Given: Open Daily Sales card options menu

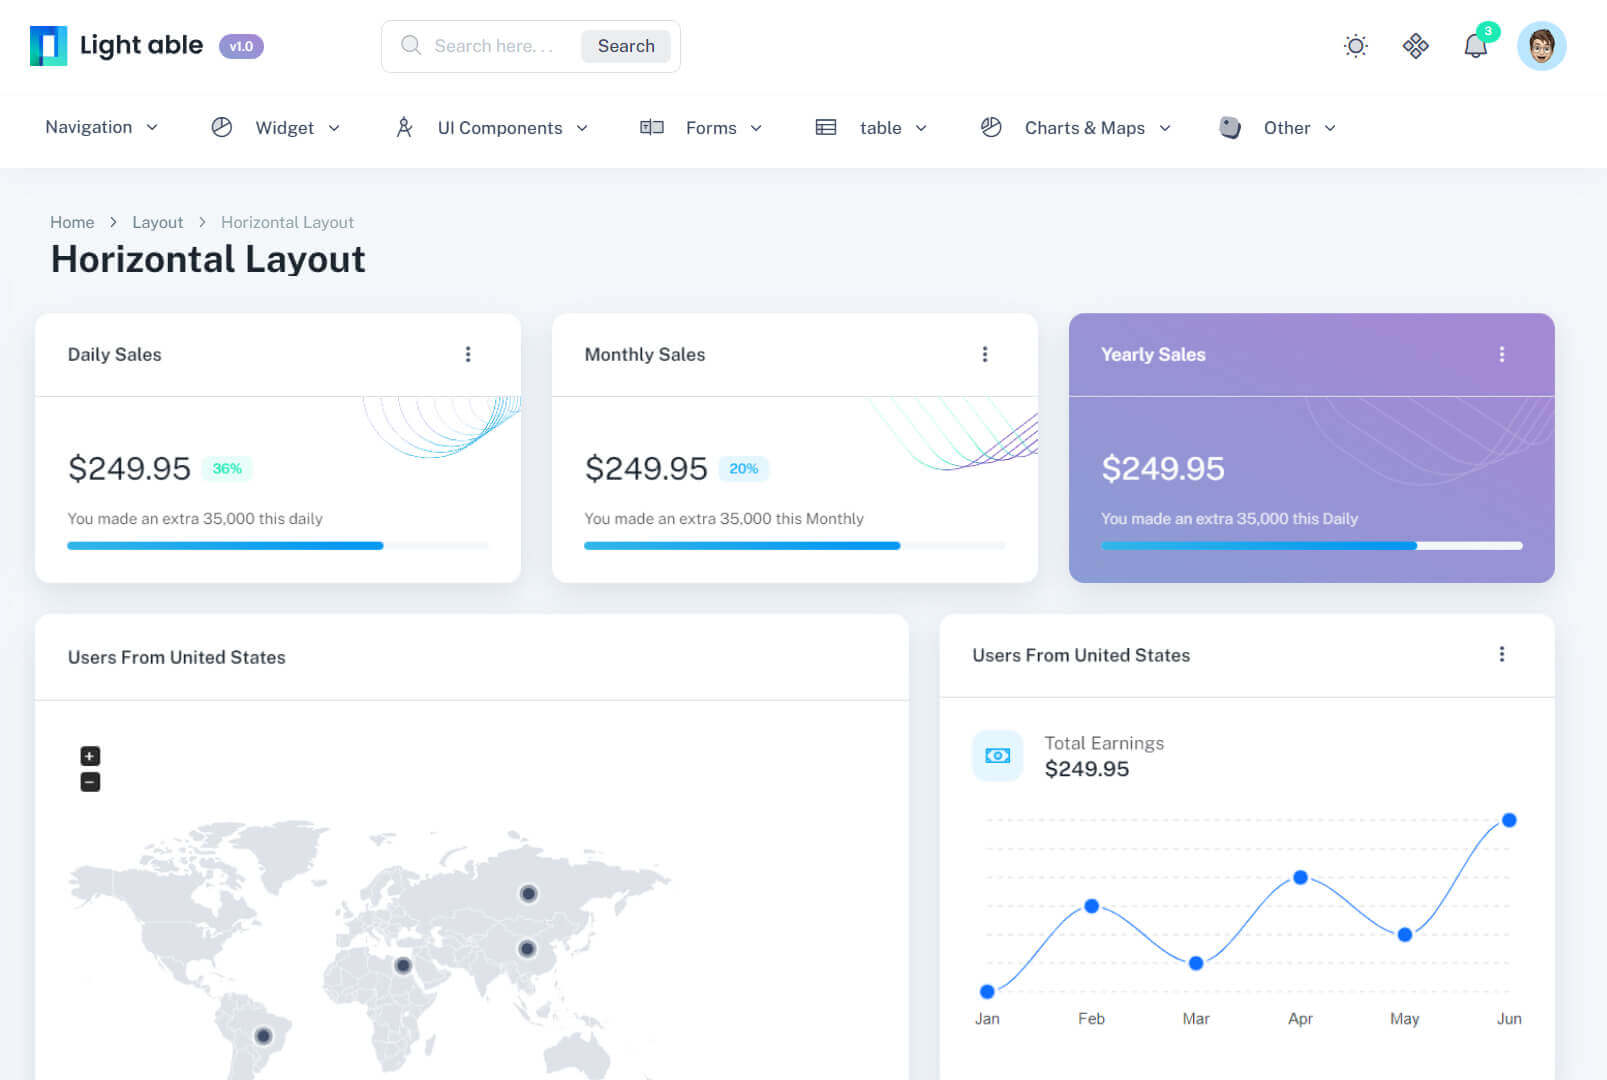Looking at the screenshot, I should click(468, 354).
